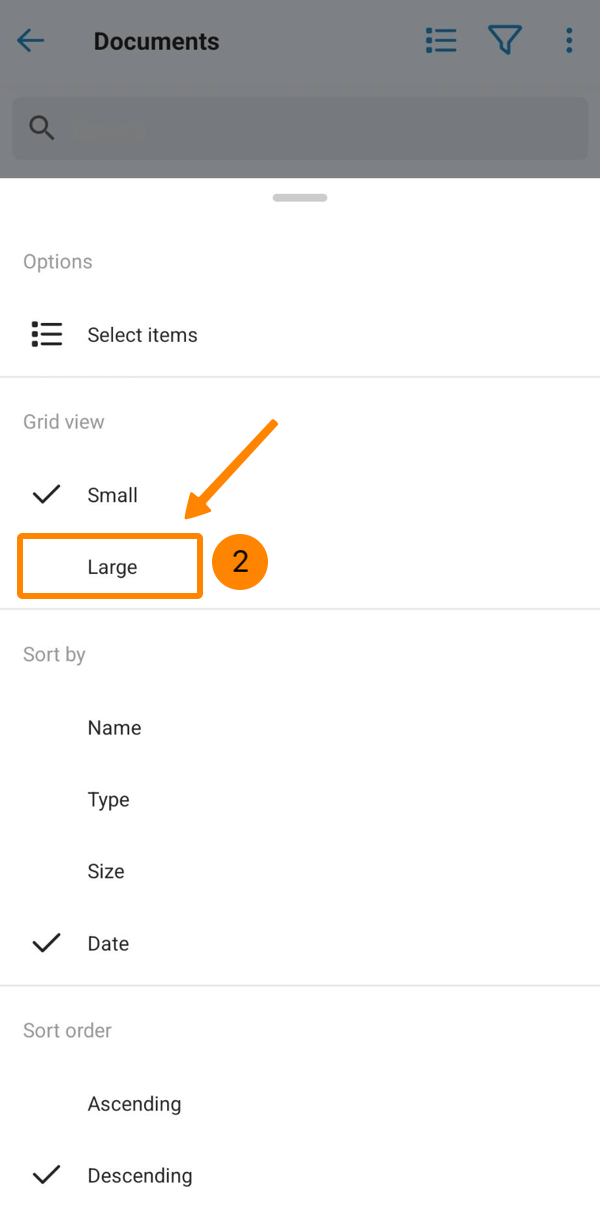Set sort order to Descending
The height and width of the screenshot is (1217, 600).
click(140, 1176)
